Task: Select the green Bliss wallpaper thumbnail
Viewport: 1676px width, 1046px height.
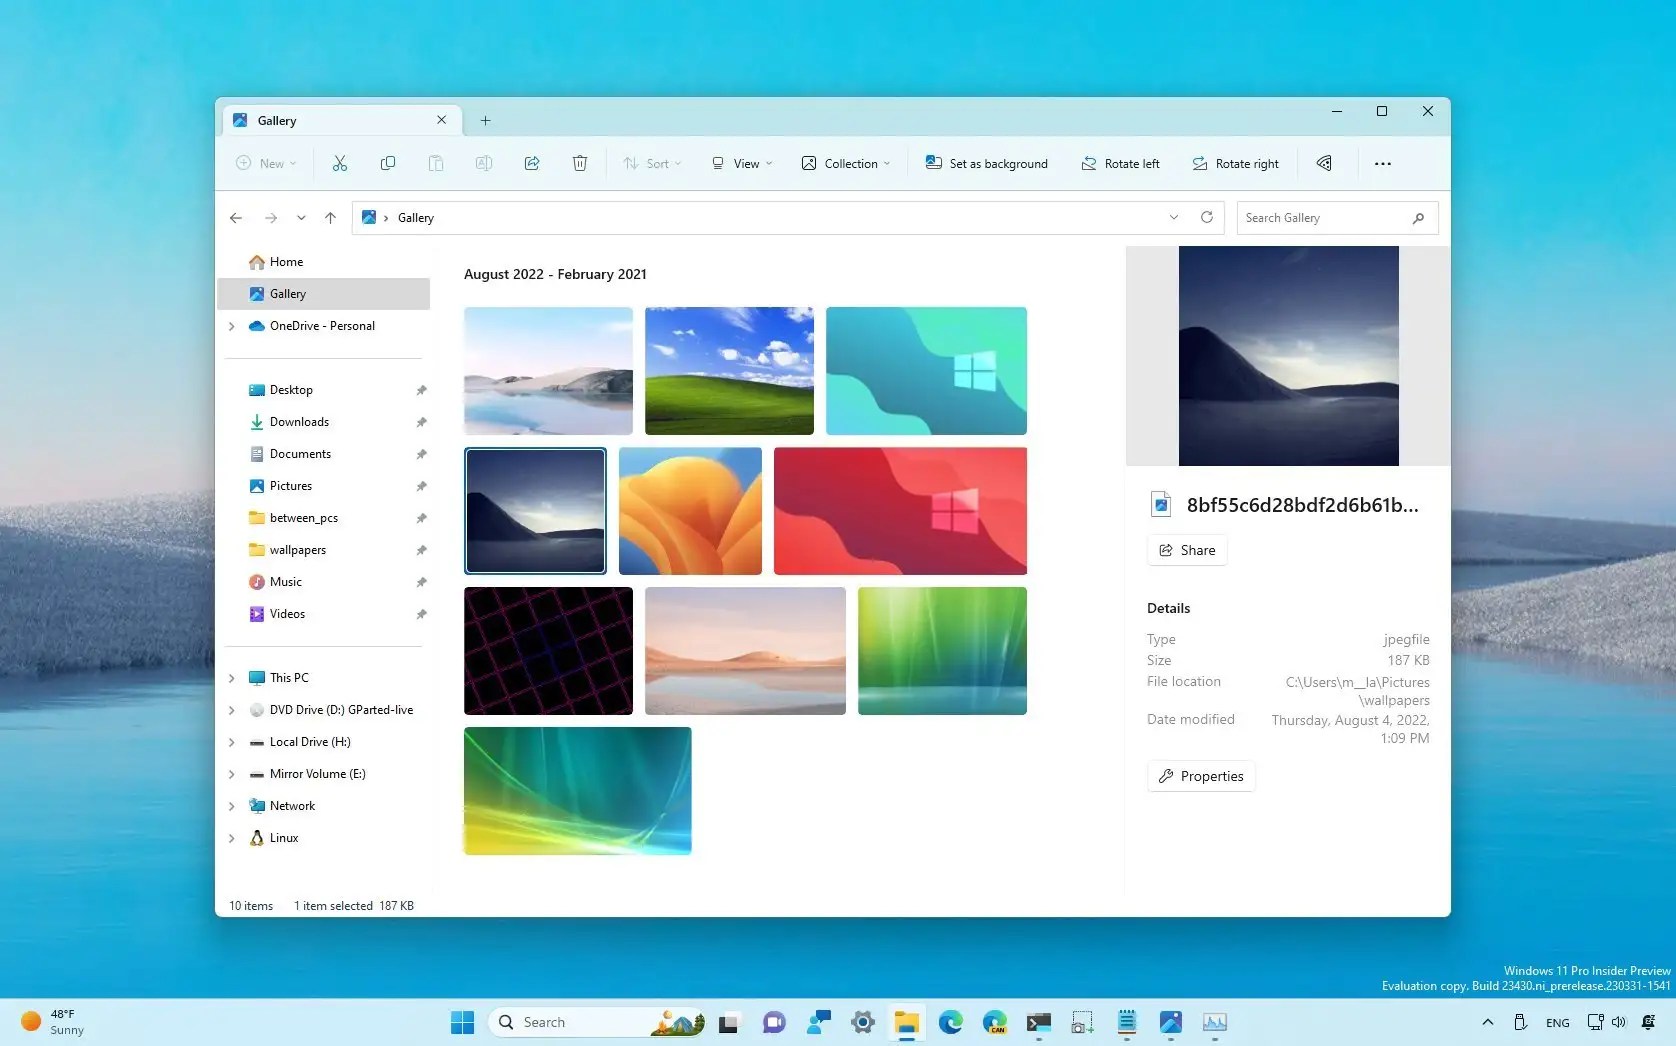Action: click(x=729, y=370)
